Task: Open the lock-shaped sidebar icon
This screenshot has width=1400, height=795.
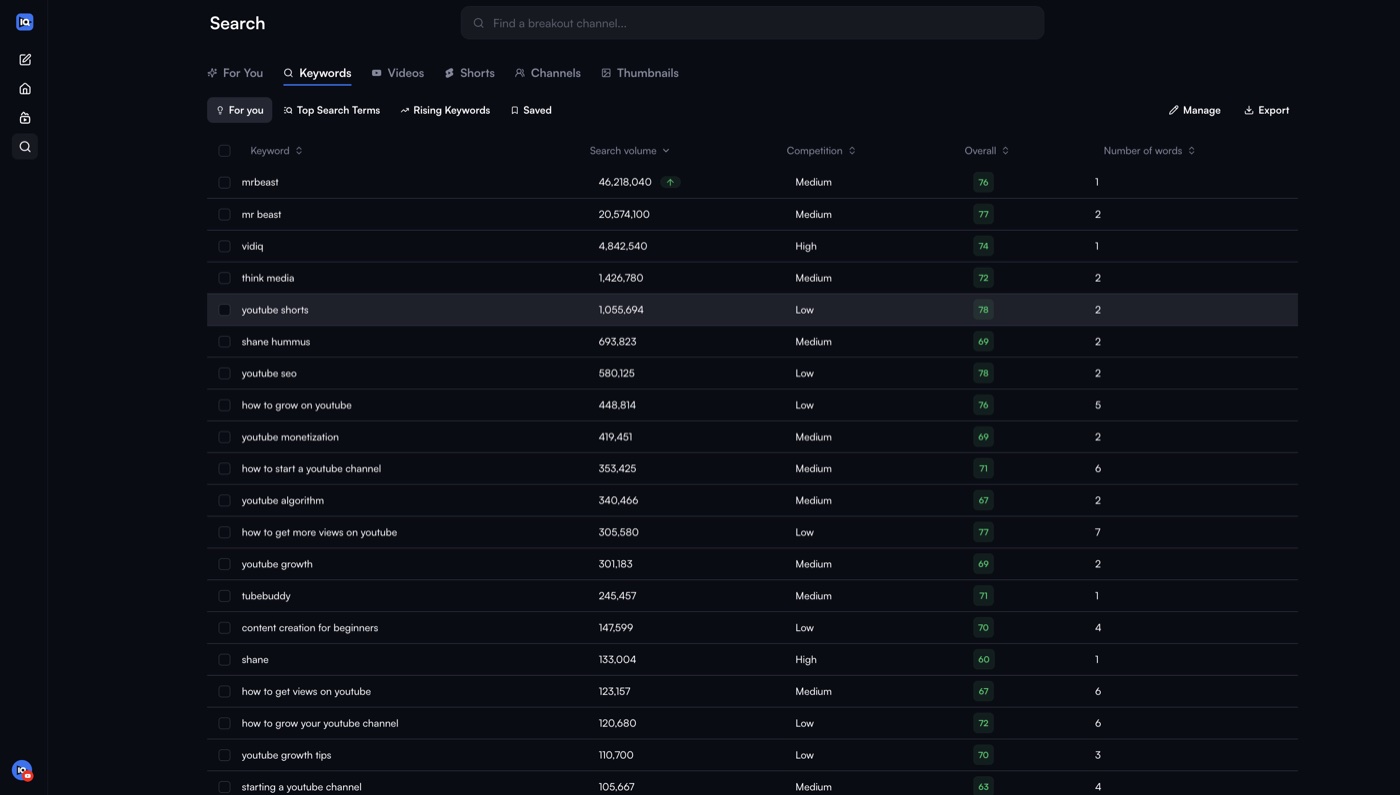Action: click(25, 118)
